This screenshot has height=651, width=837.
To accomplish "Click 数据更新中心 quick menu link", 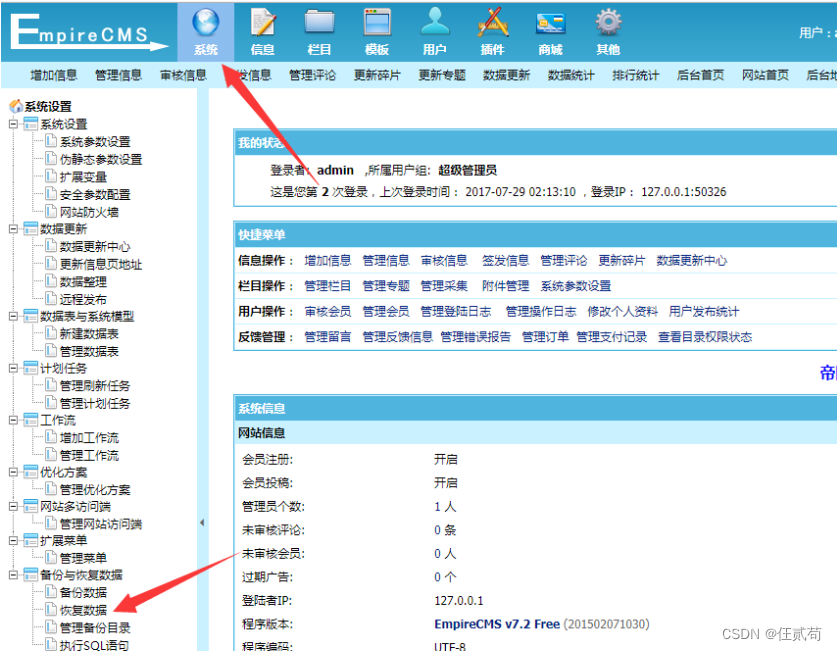I will click(692, 260).
